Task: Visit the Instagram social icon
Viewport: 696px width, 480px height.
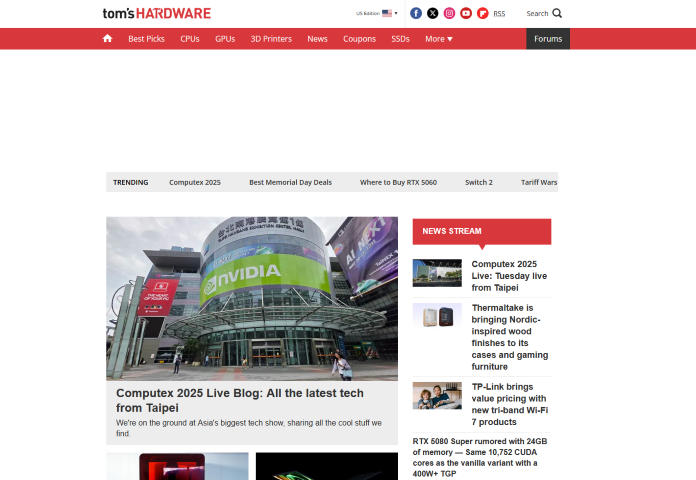Action: tap(449, 13)
